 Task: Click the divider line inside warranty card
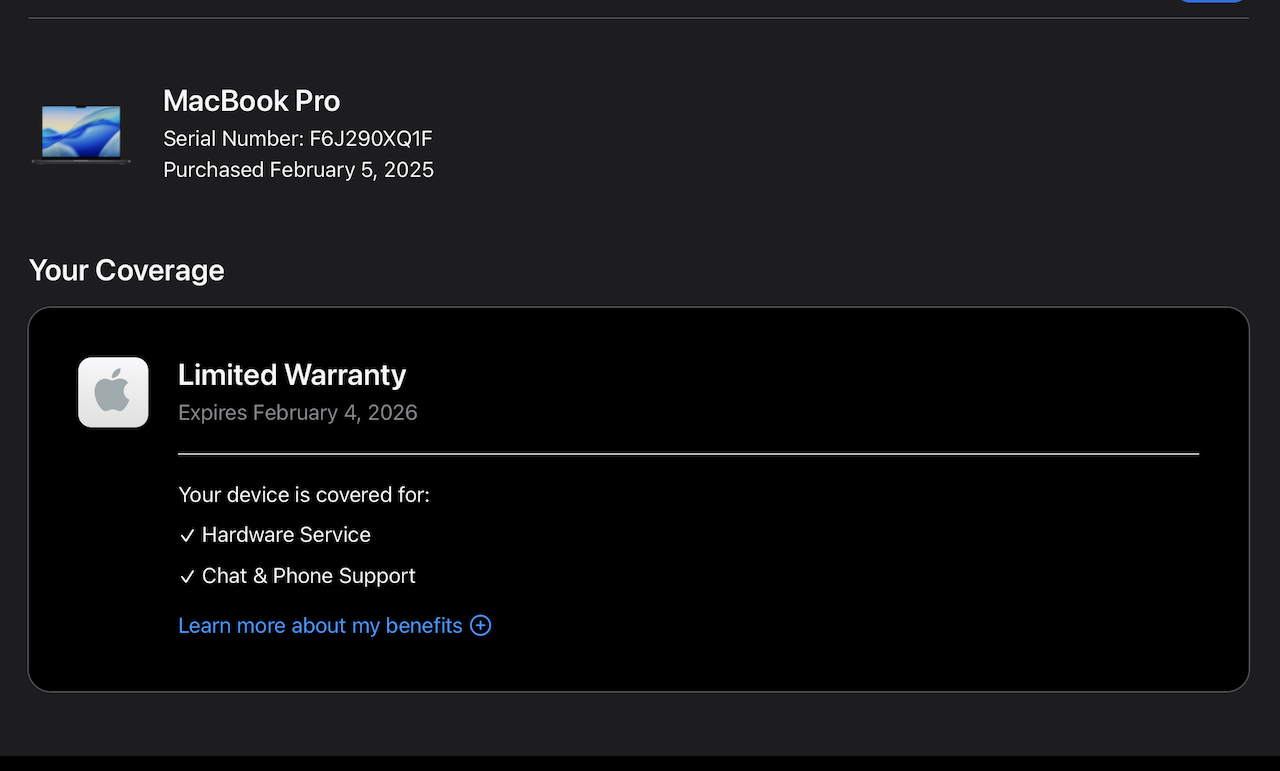688,454
